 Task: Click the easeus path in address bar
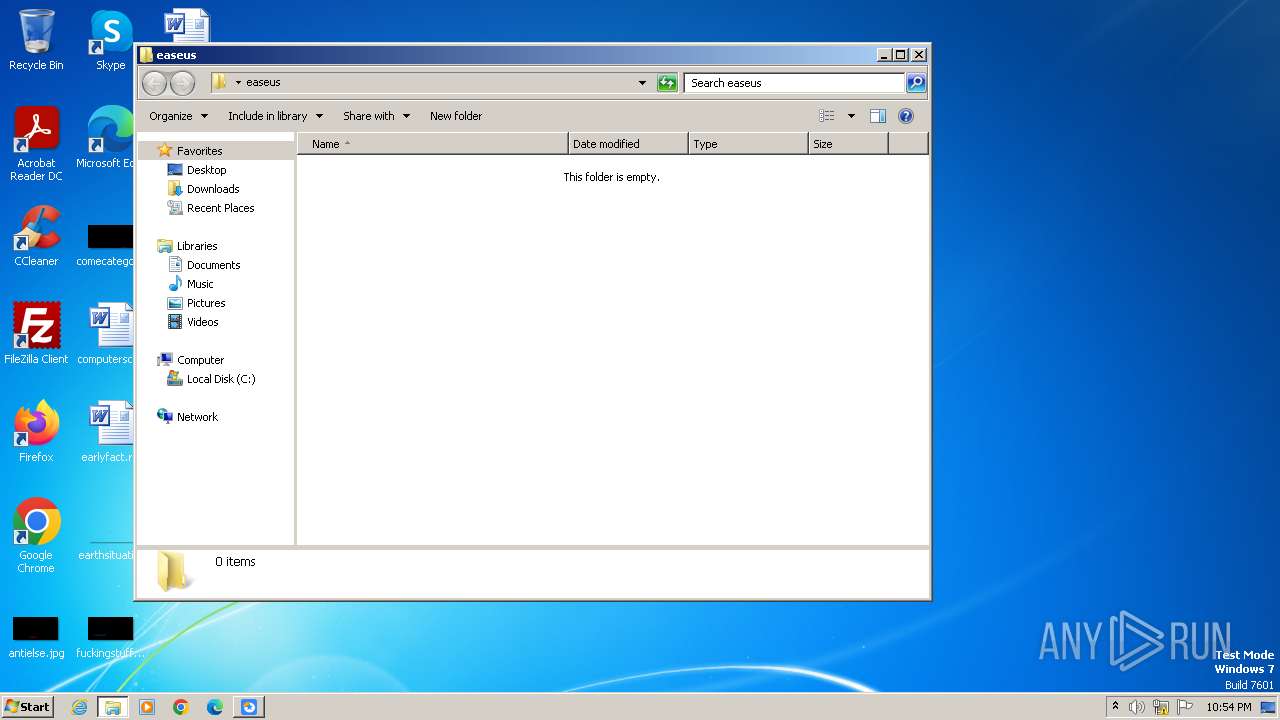pyautogui.click(x=263, y=82)
